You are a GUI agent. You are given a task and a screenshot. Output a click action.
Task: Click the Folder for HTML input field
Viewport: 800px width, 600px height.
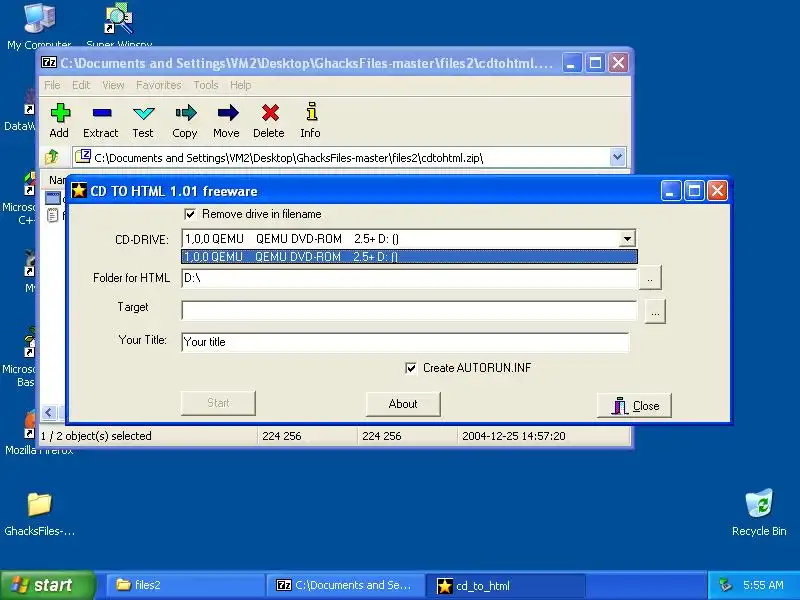pyautogui.click(x=409, y=278)
